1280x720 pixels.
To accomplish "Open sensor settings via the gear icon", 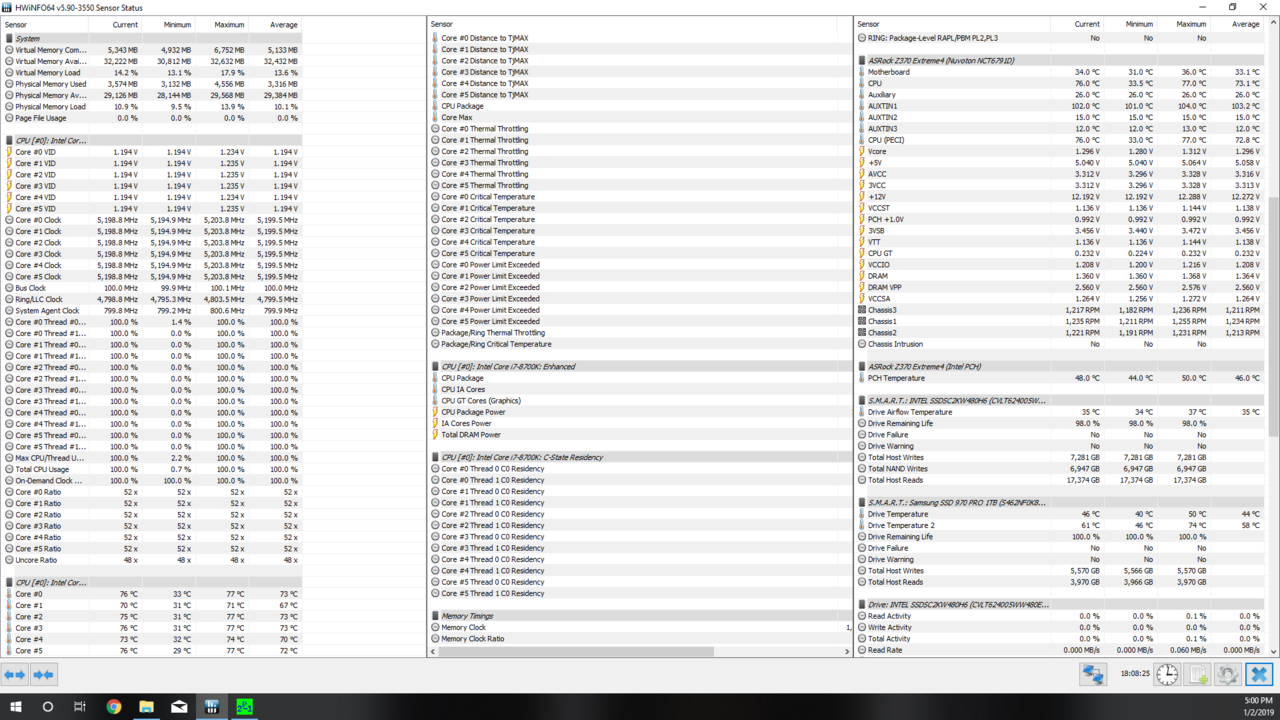I will tap(1228, 675).
